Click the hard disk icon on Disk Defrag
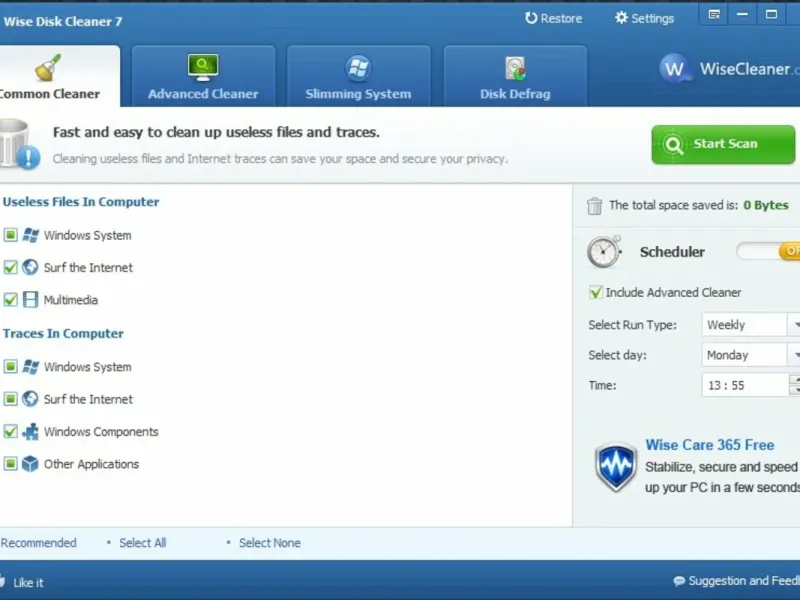800x600 pixels. (515, 68)
